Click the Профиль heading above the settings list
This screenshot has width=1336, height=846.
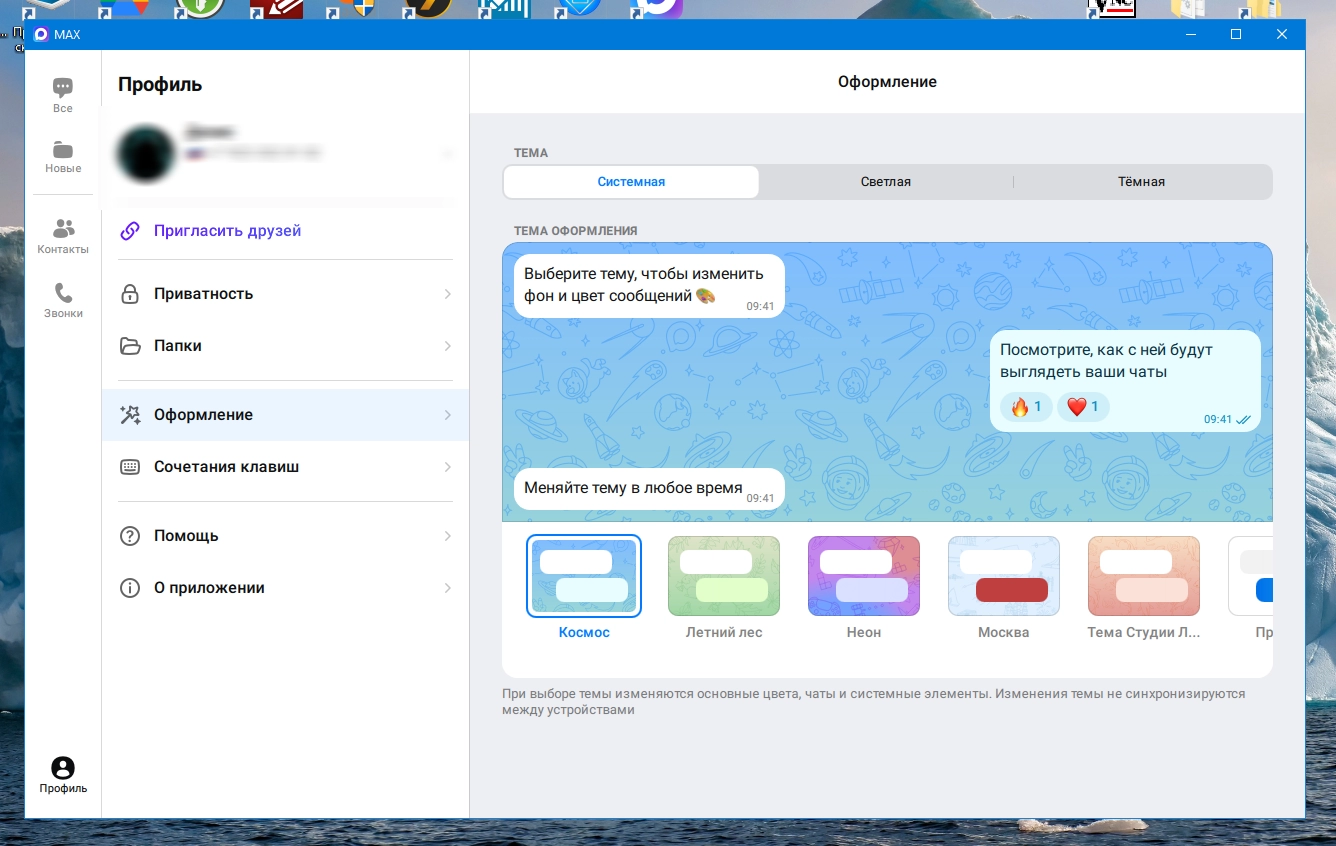(x=160, y=85)
